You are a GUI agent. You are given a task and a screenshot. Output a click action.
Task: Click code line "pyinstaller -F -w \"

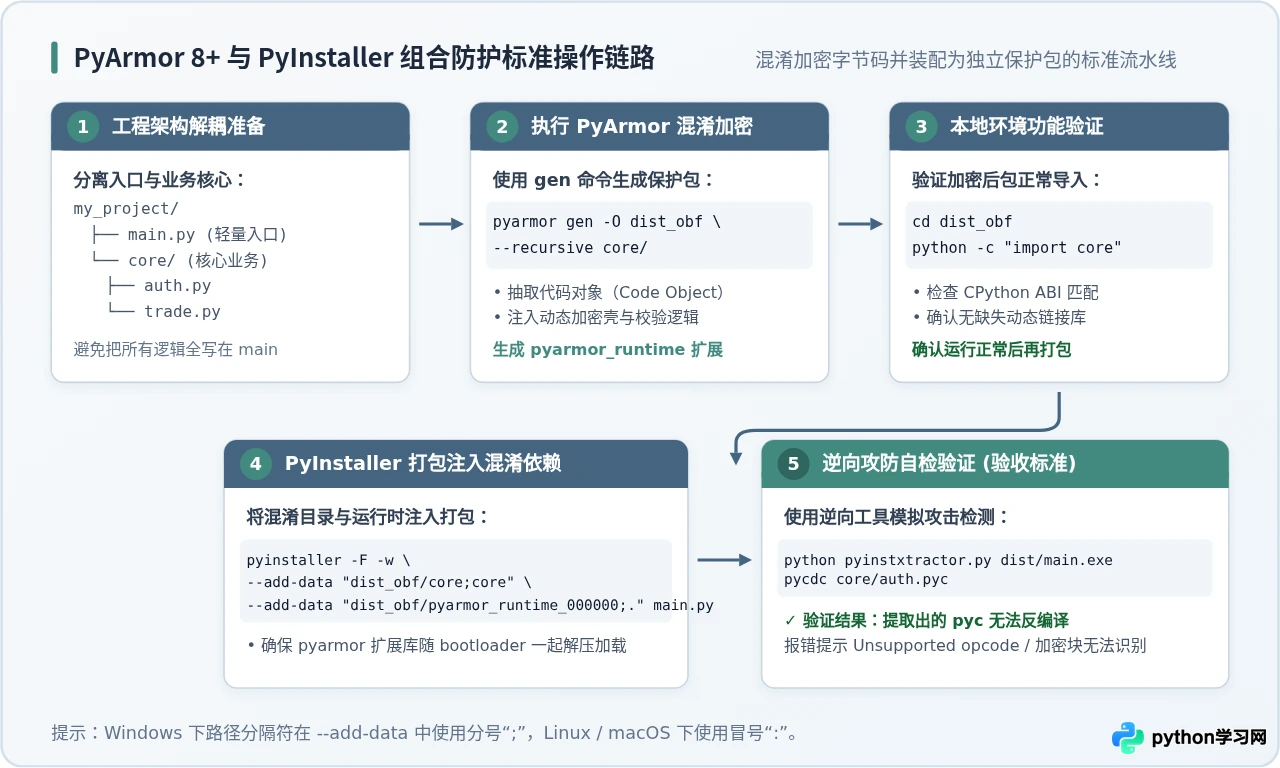[328, 560]
